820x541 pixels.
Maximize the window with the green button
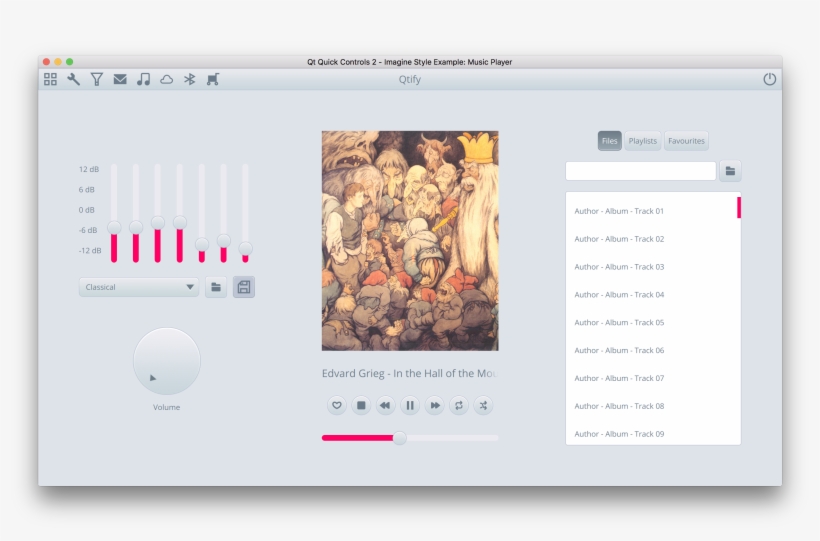(x=70, y=62)
